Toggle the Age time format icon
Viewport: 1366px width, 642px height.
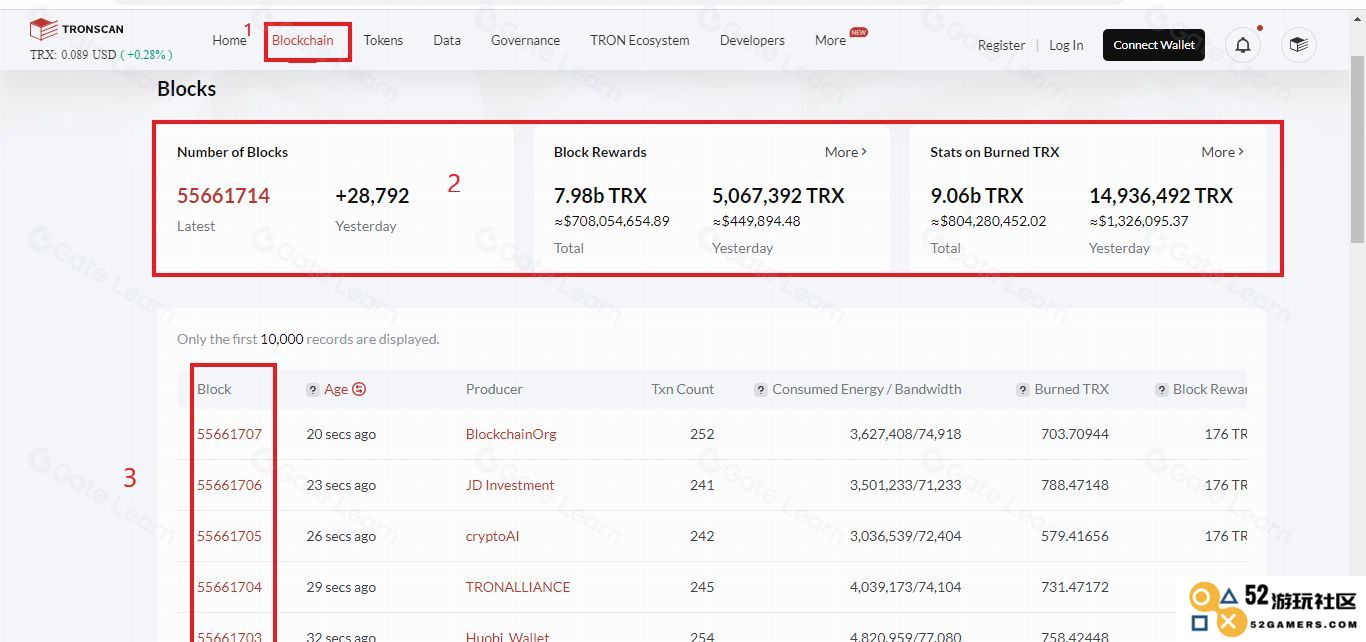coord(359,389)
